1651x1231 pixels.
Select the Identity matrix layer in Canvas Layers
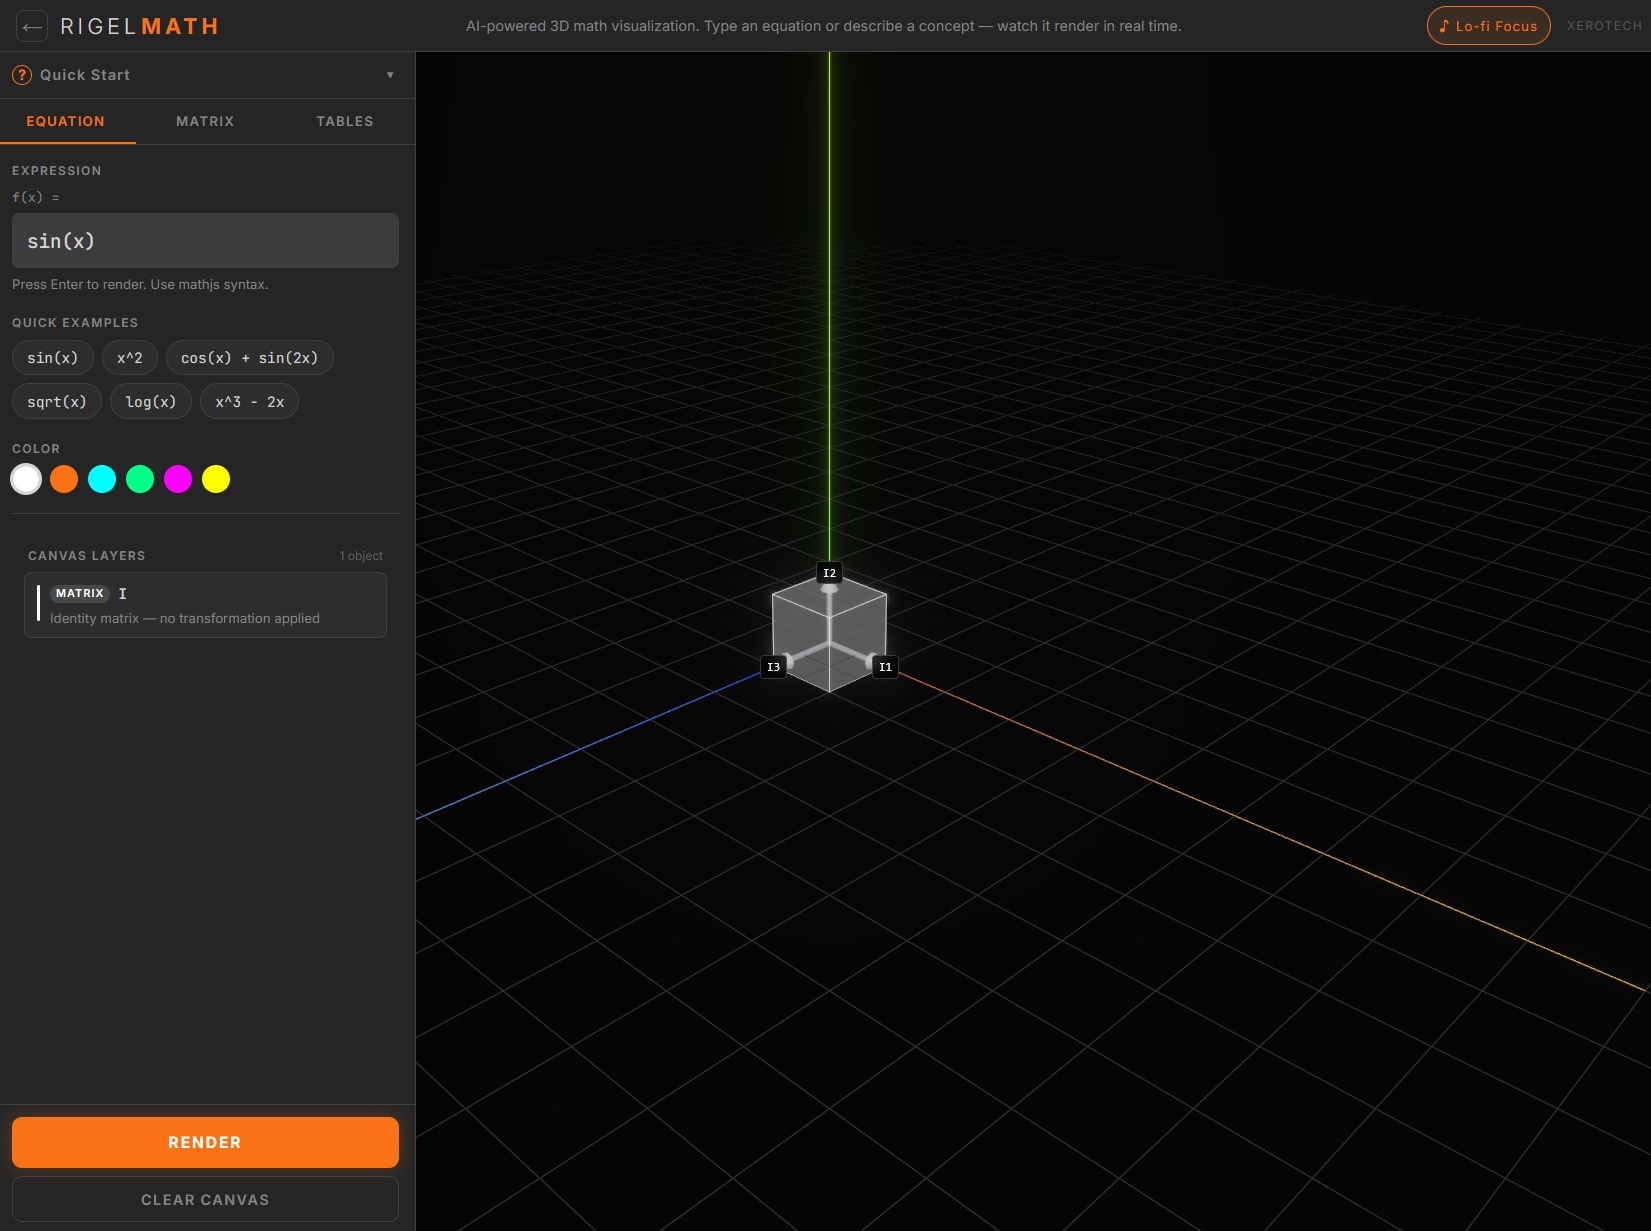click(204, 605)
